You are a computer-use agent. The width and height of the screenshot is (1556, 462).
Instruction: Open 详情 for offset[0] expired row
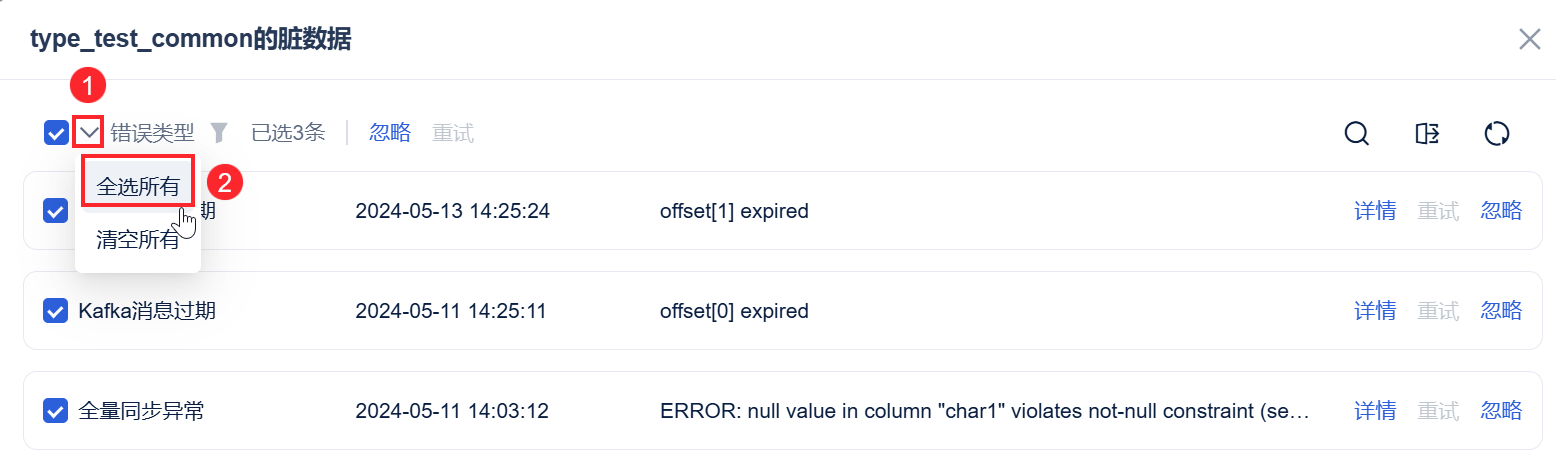[x=1375, y=311]
